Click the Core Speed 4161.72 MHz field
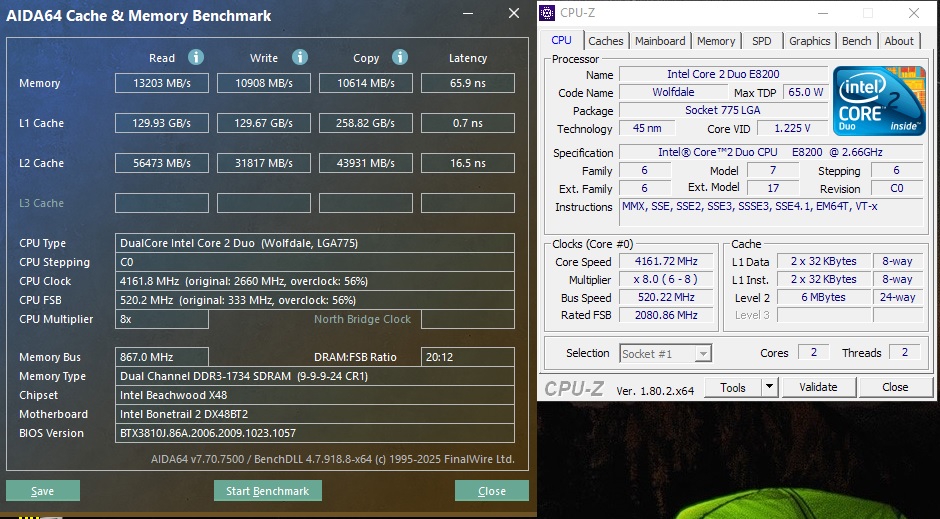 point(666,261)
